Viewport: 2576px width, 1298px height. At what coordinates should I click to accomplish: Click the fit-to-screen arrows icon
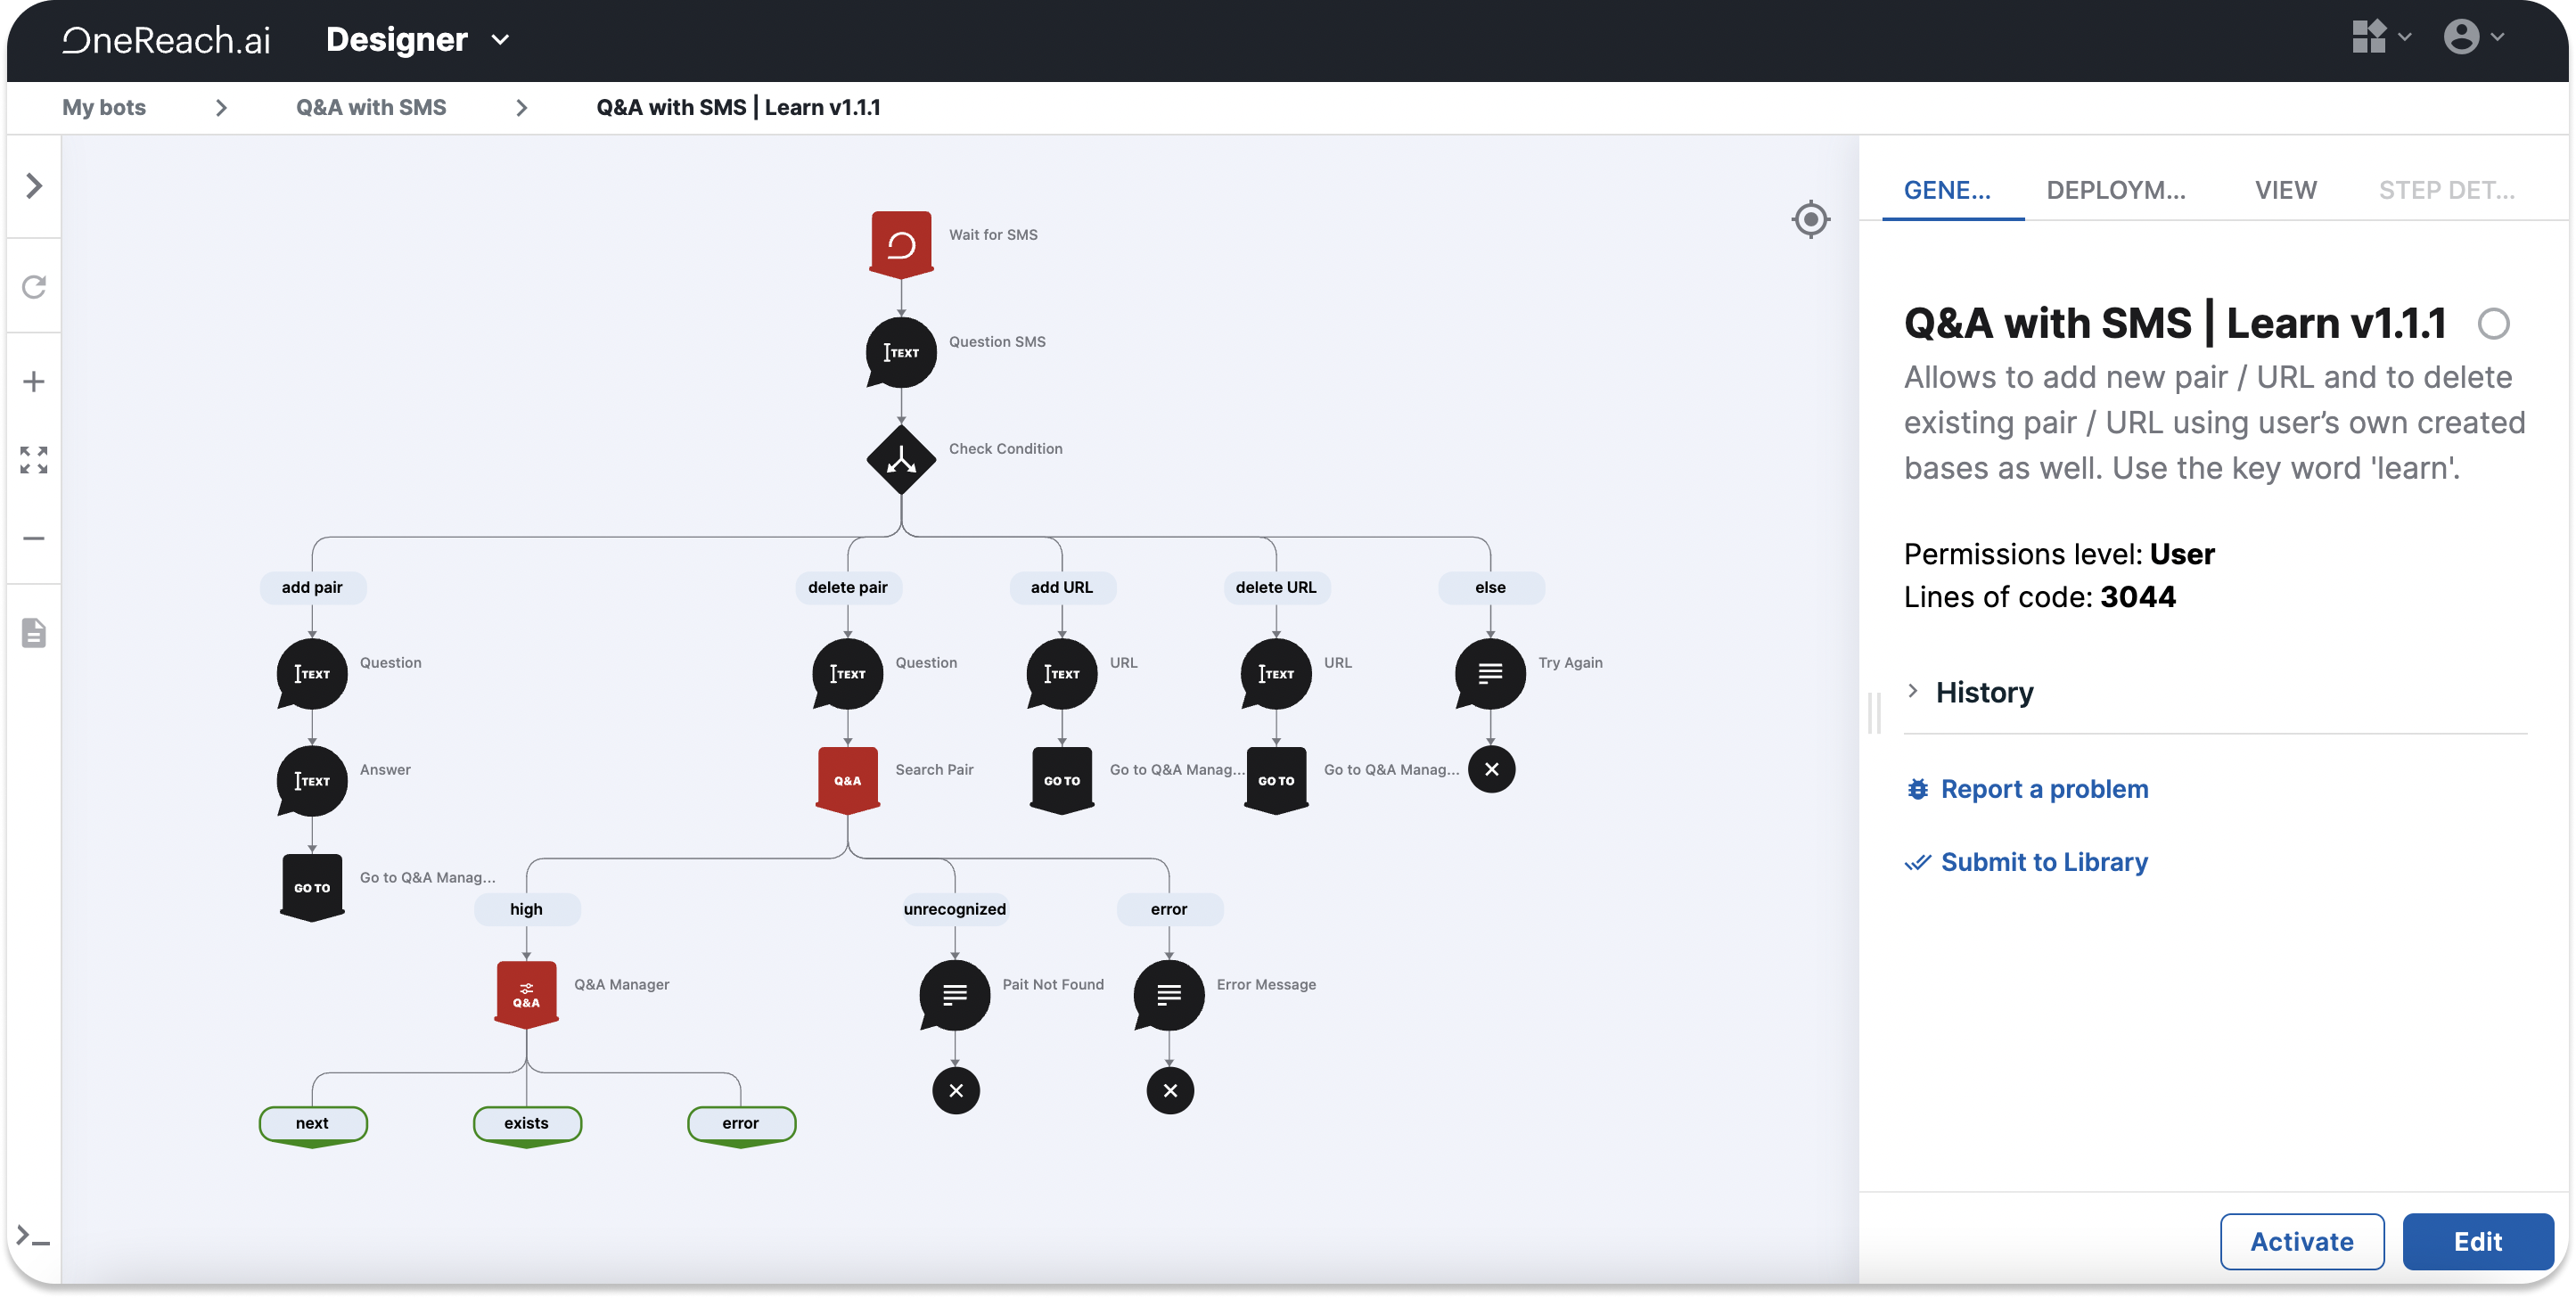coord(34,460)
